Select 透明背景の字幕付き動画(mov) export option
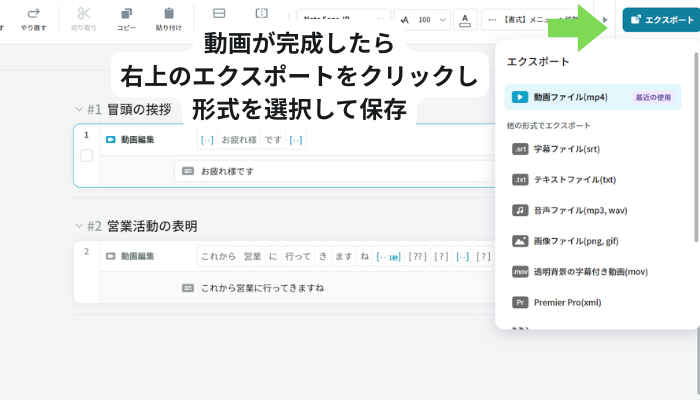The image size is (700, 400). click(593, 271)
